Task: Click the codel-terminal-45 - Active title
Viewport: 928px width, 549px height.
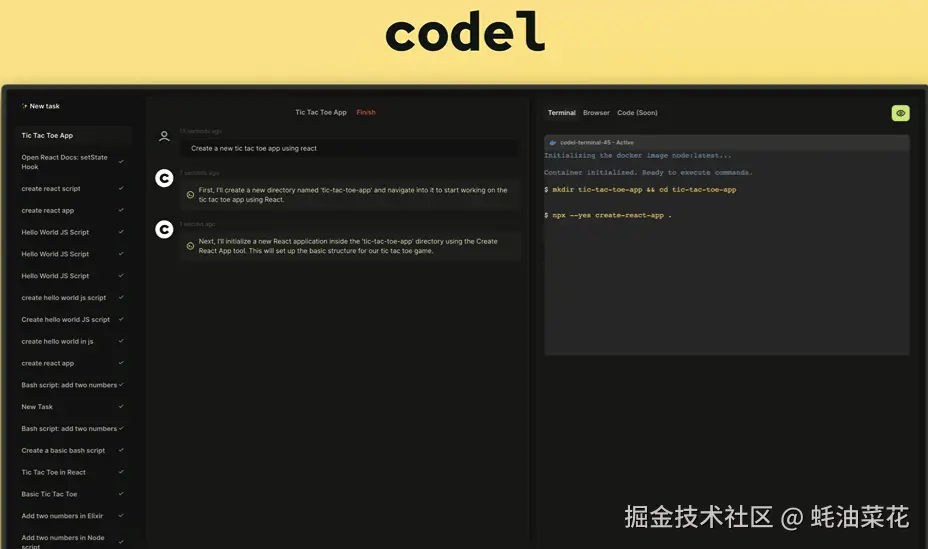Action: click(x=597, y=143)
